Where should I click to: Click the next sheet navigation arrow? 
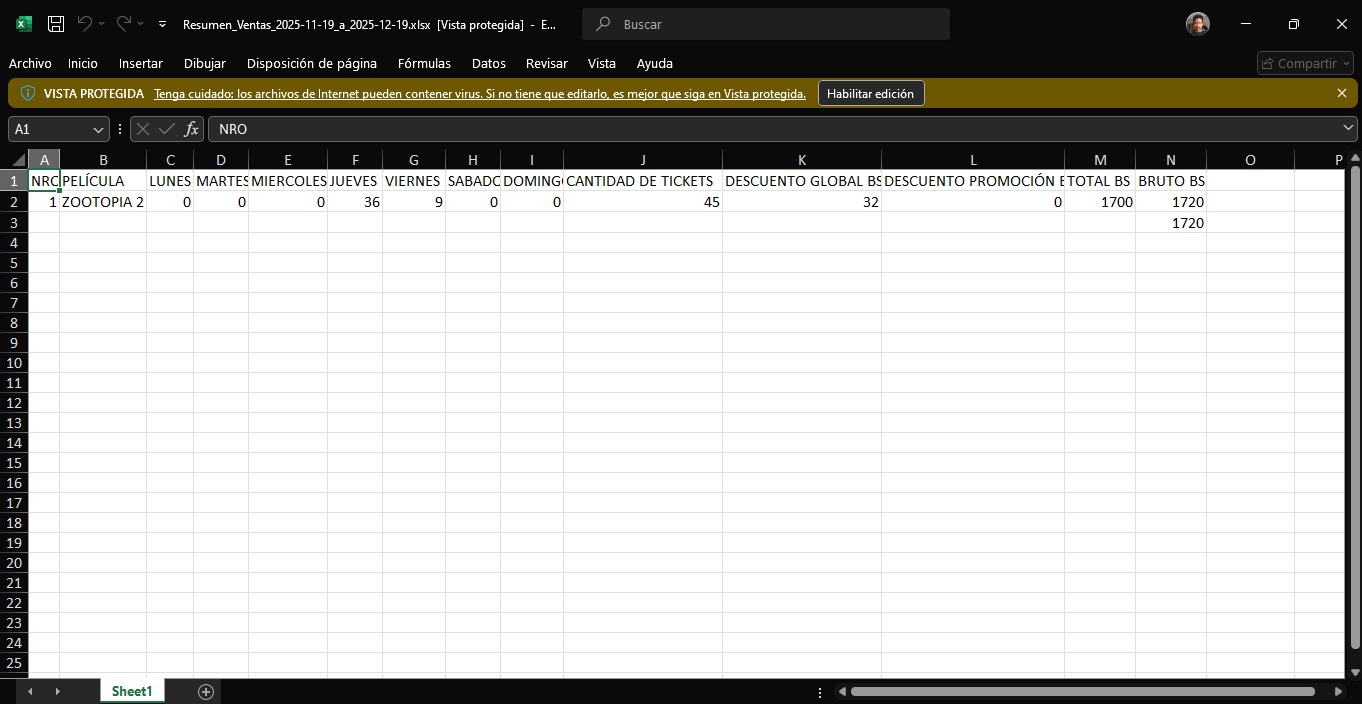(x=58, y=691)
